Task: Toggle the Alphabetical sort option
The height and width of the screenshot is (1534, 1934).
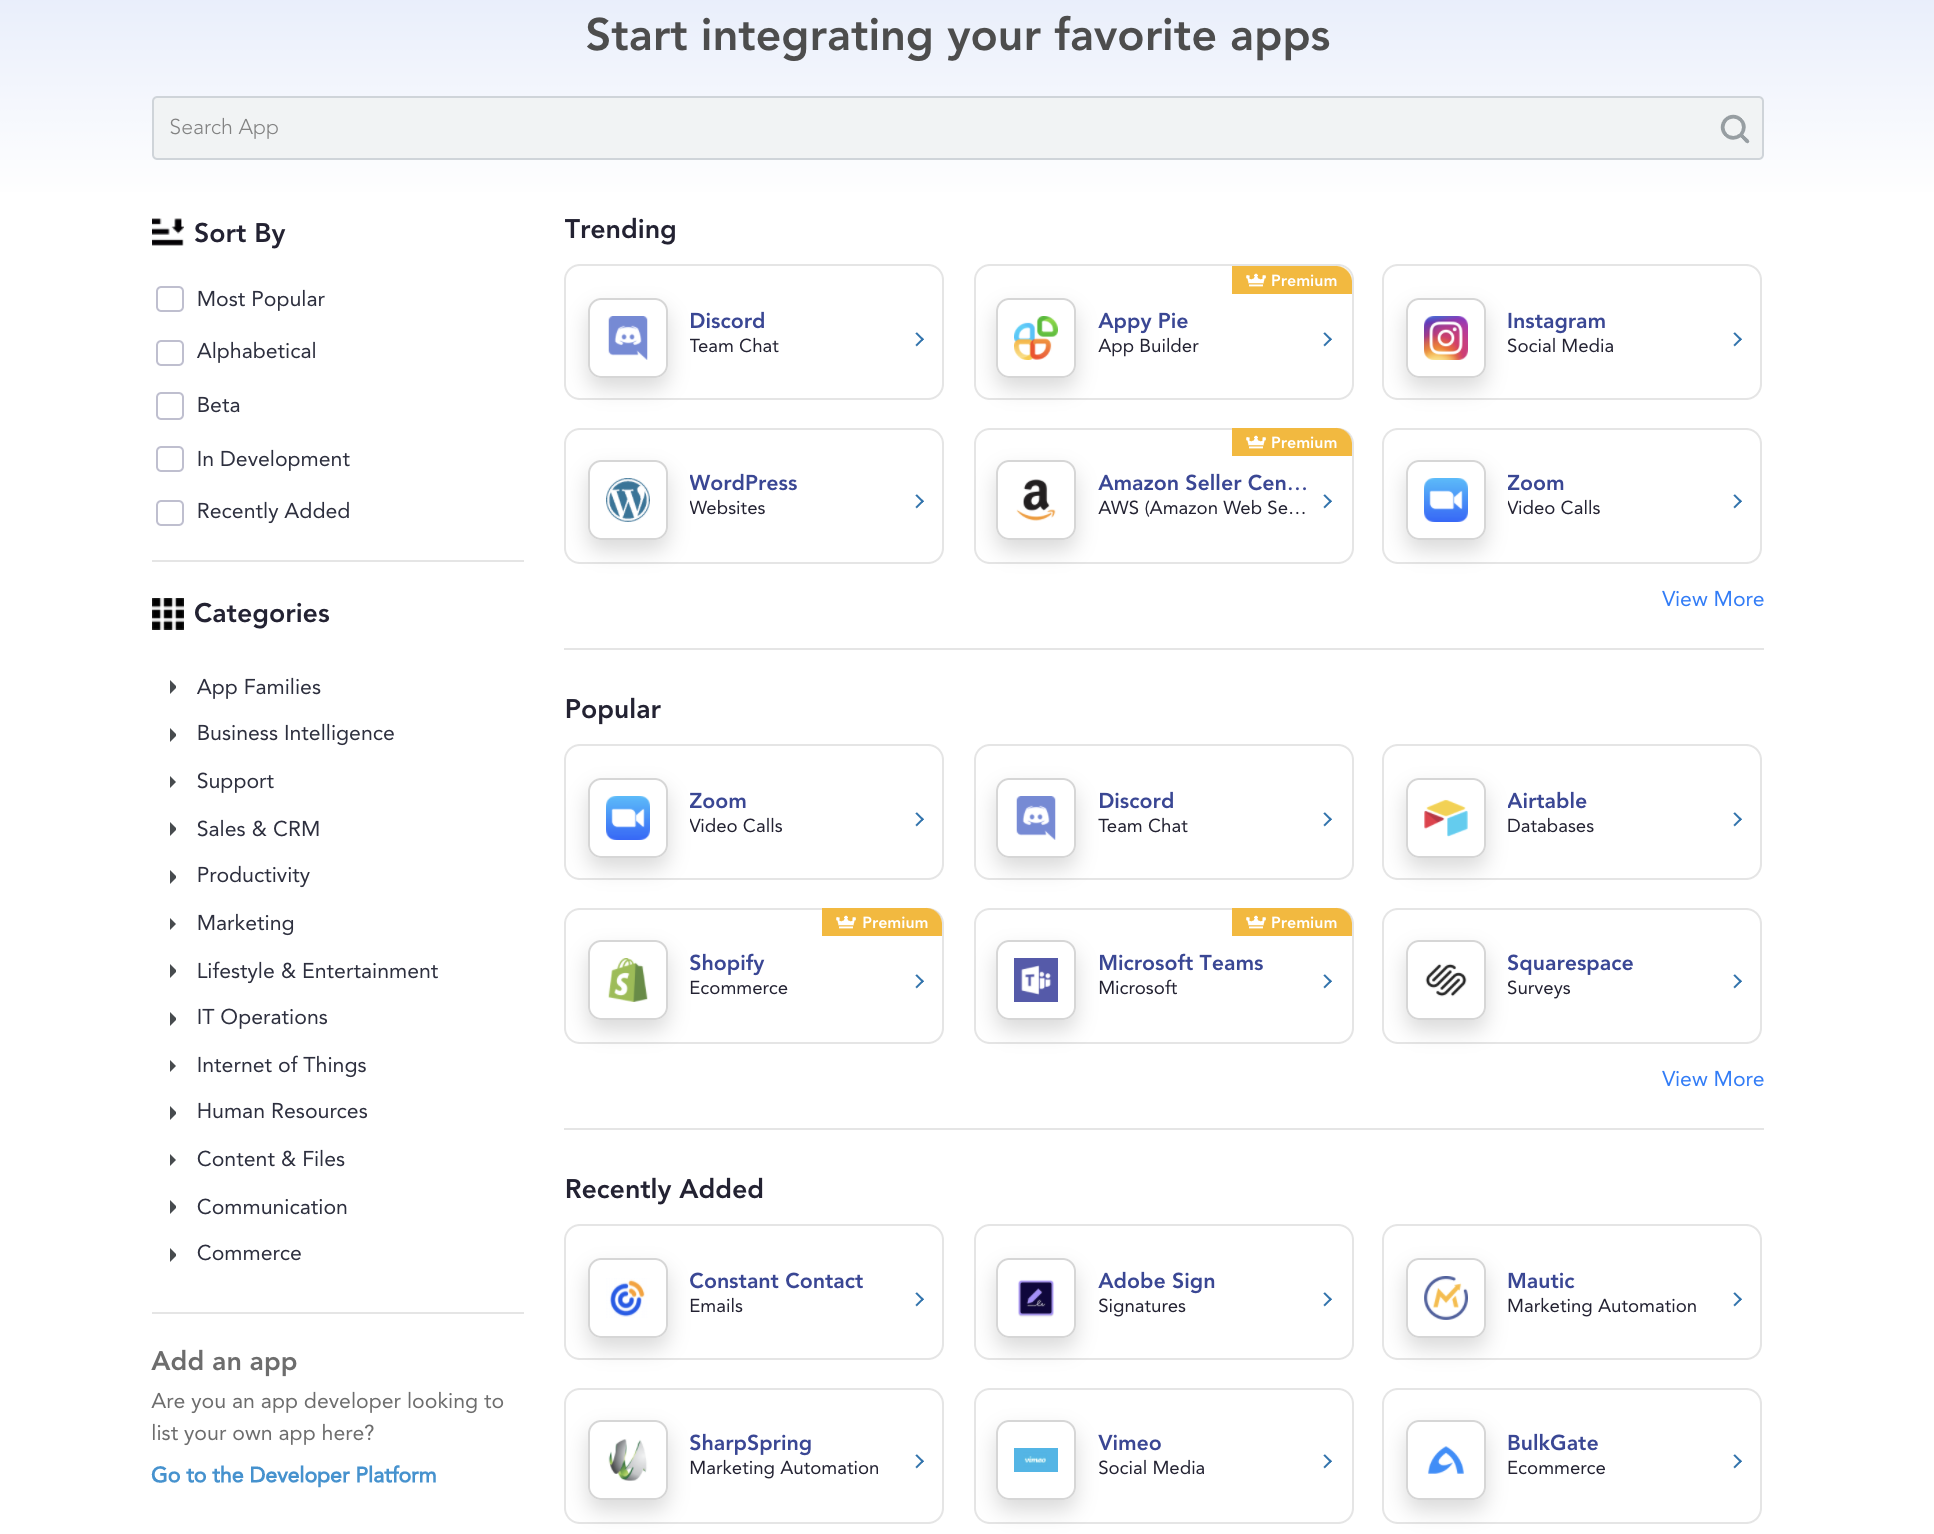Action: pos(170,350)
